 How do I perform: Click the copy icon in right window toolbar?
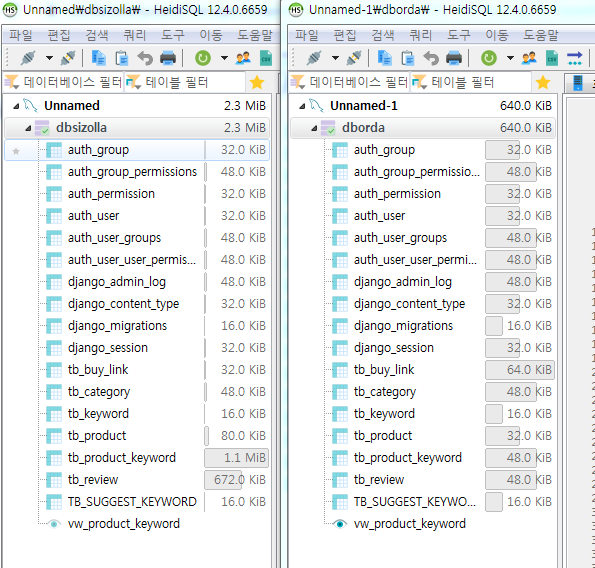pos(385,58)
